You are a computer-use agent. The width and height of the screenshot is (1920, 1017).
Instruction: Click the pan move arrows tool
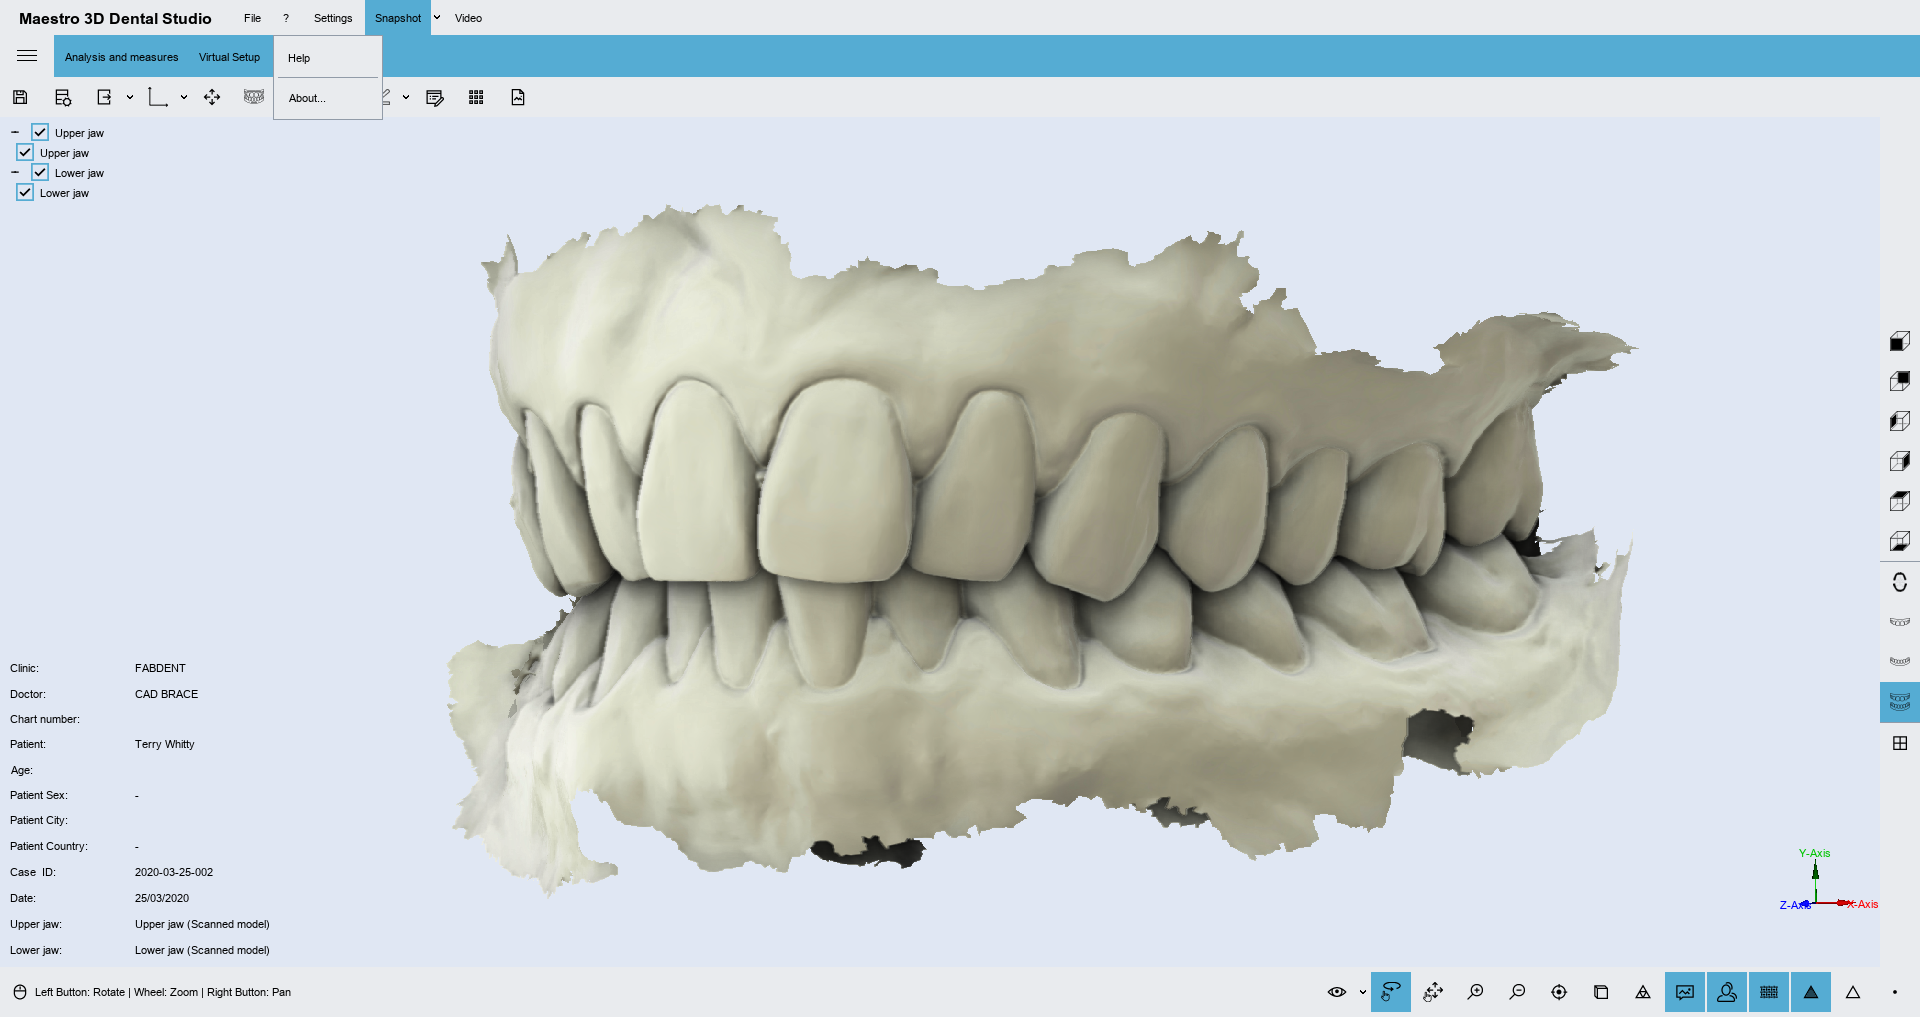[1433, 992]
